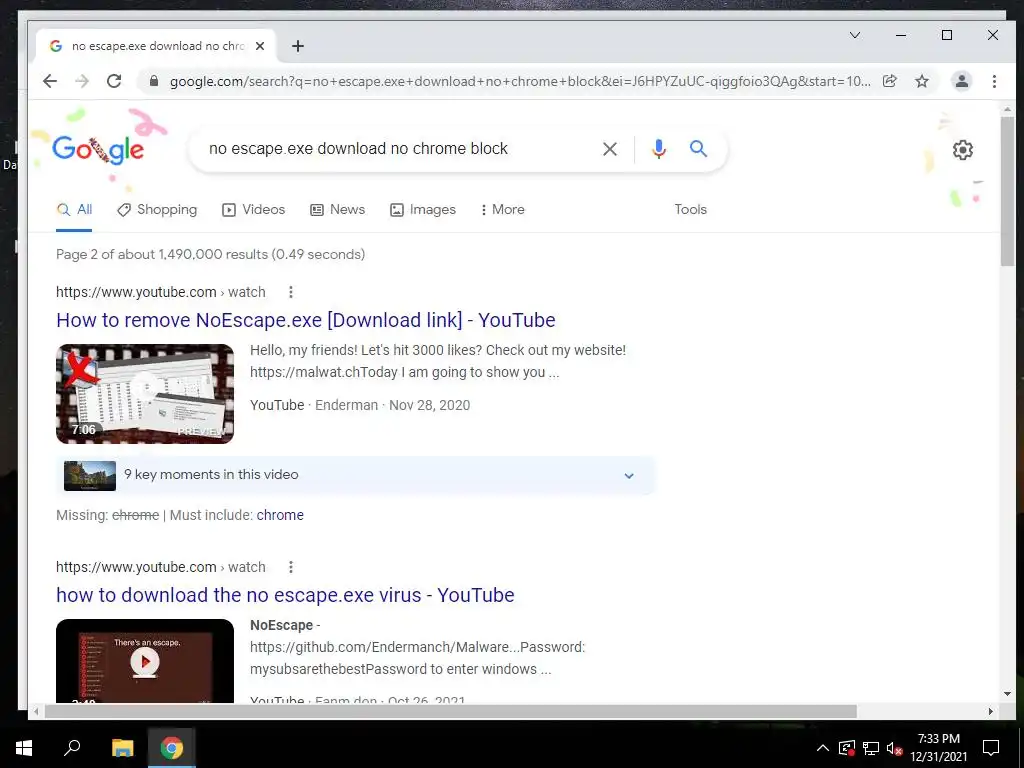
Task: Expand 9 key moments in this video
Action: tap(356, 475)
